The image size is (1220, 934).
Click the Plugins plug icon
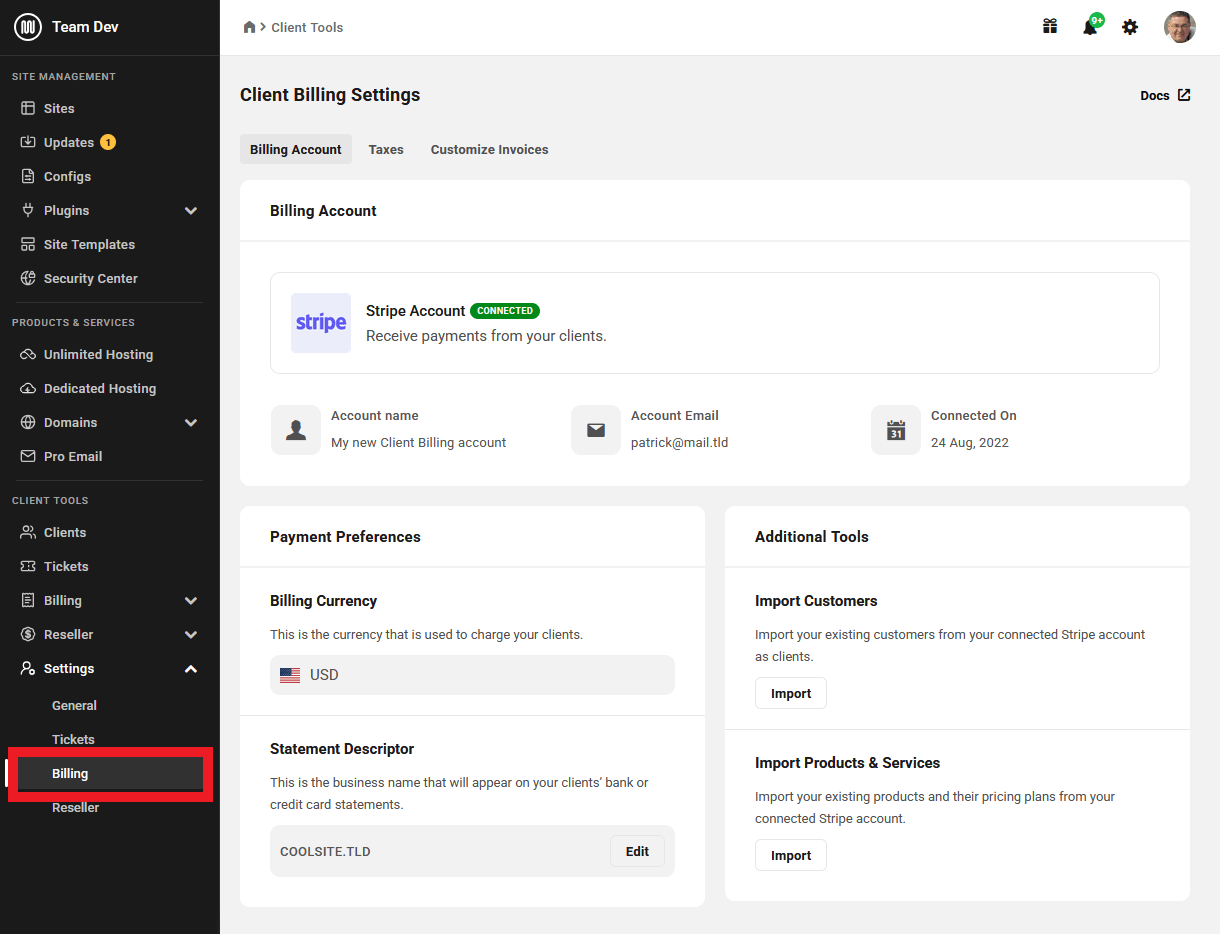click(28, 210)
